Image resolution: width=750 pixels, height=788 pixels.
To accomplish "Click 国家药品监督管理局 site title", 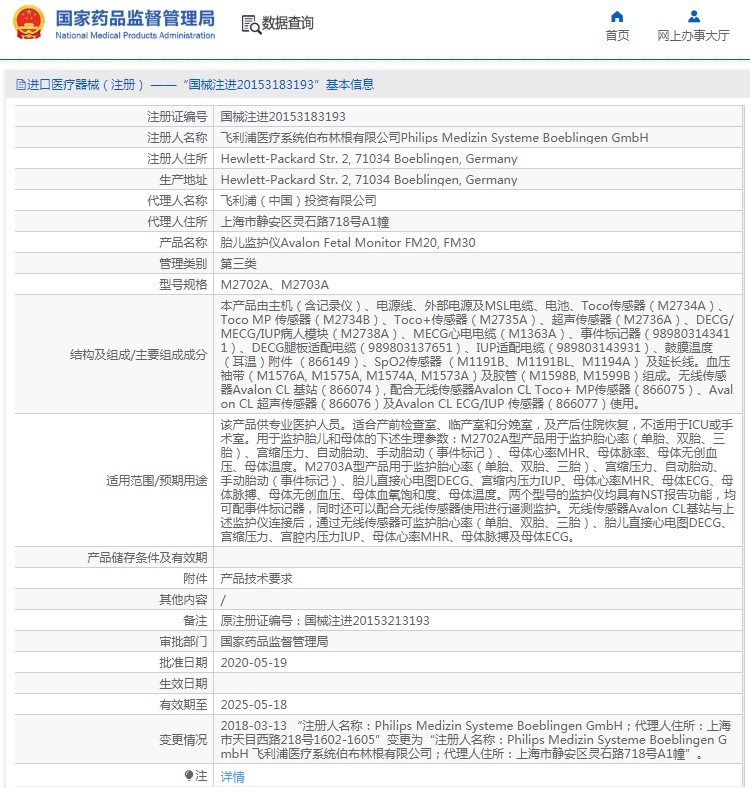I will (135, 19).
